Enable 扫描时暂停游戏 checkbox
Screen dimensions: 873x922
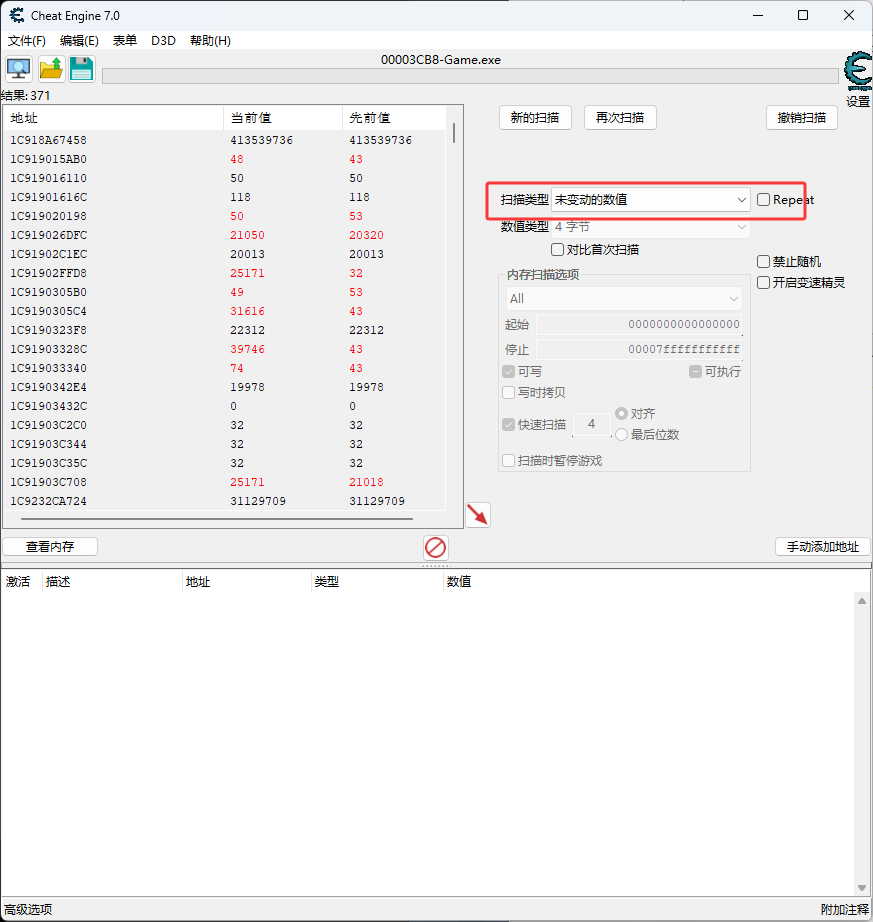[x=509, y=460]
